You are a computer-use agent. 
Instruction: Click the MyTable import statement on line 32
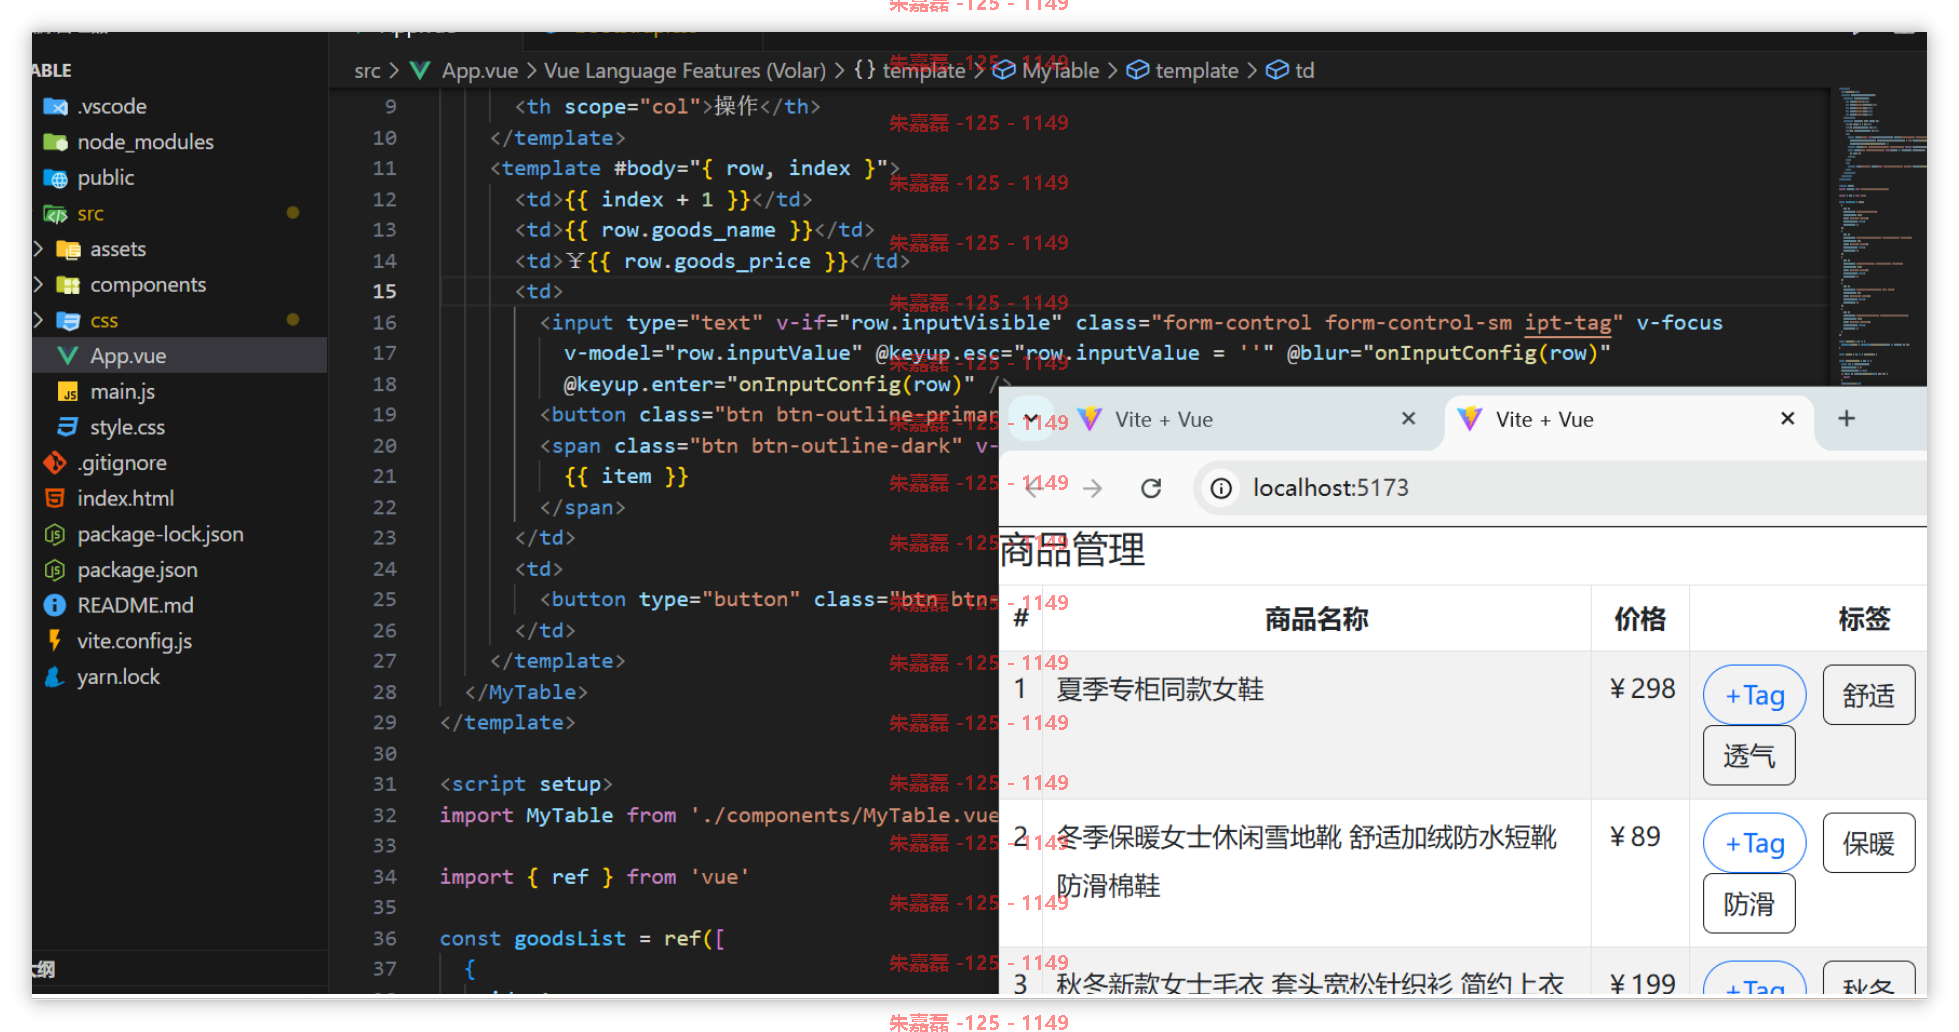[718, 815]
